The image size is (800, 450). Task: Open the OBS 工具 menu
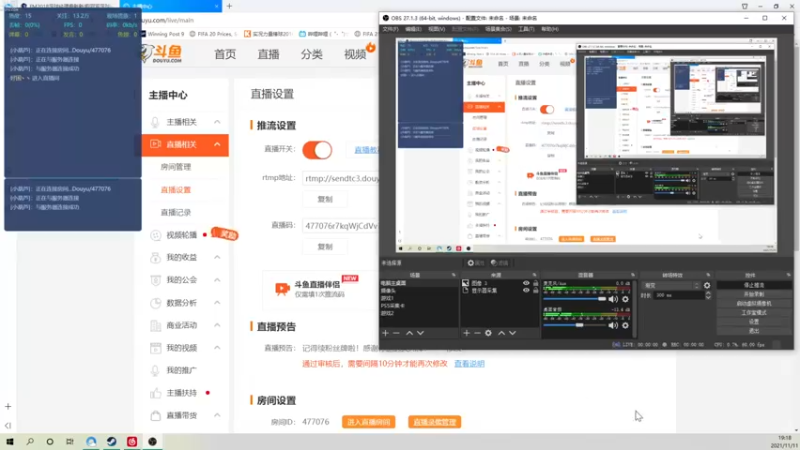point(526,29)
